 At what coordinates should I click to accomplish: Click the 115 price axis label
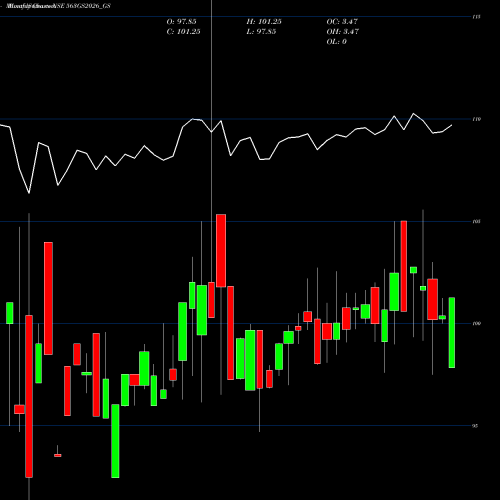(477, 17)
